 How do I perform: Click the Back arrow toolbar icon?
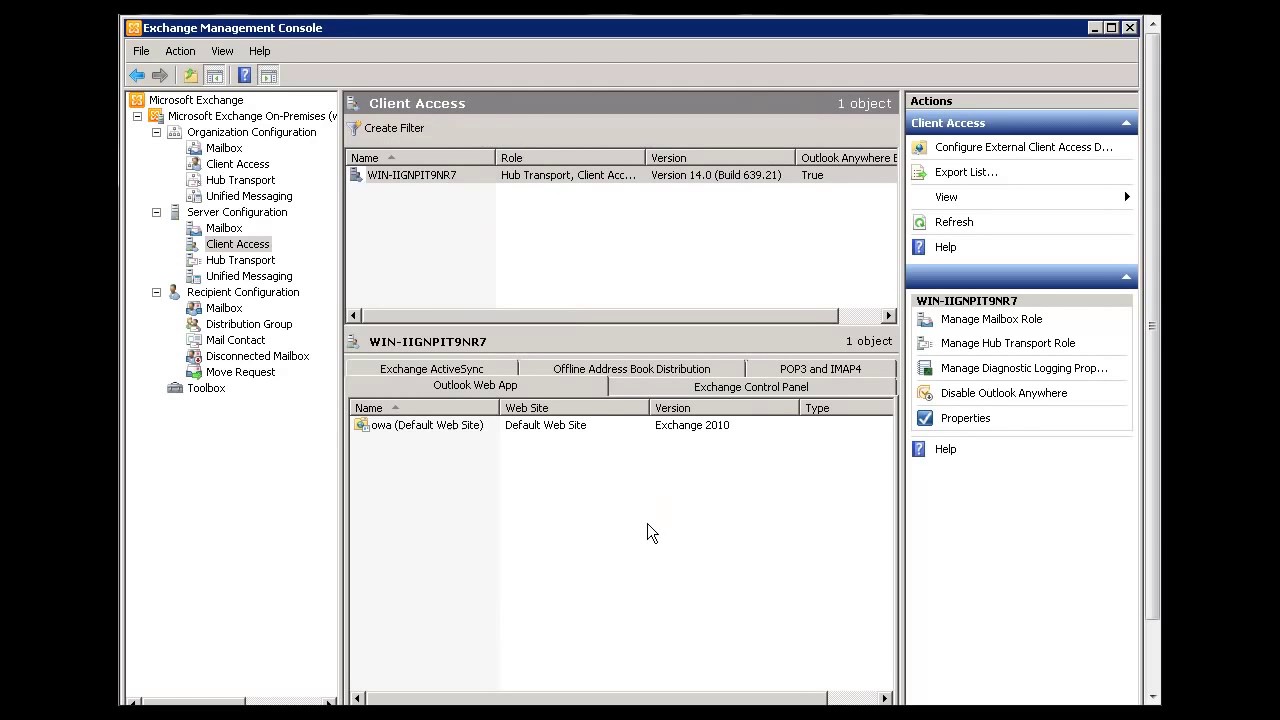tap(137, 75)
